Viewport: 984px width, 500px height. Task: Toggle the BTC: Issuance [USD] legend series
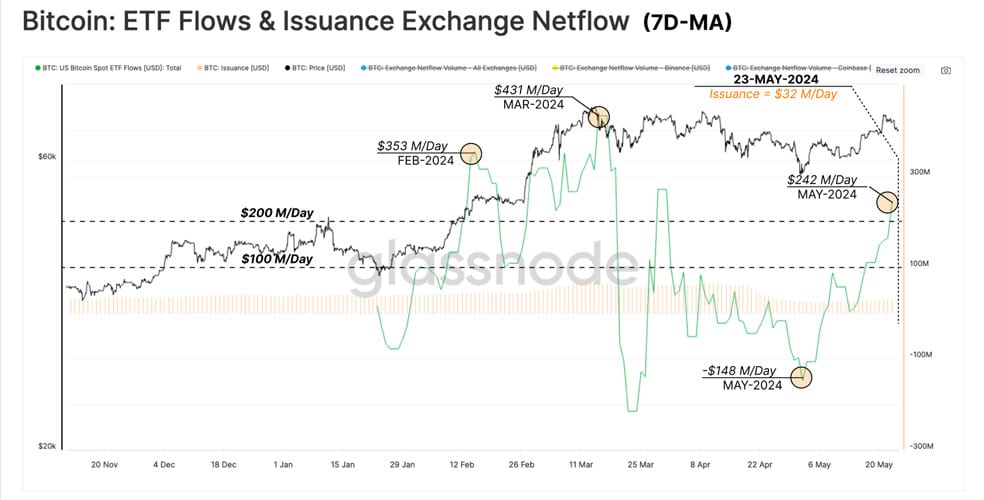click(233, 68)
